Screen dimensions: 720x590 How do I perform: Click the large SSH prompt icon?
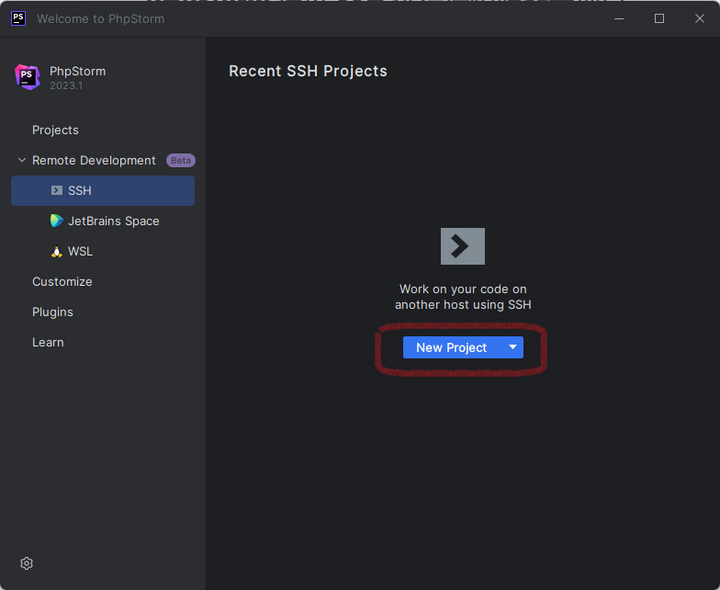coord(462,246)
